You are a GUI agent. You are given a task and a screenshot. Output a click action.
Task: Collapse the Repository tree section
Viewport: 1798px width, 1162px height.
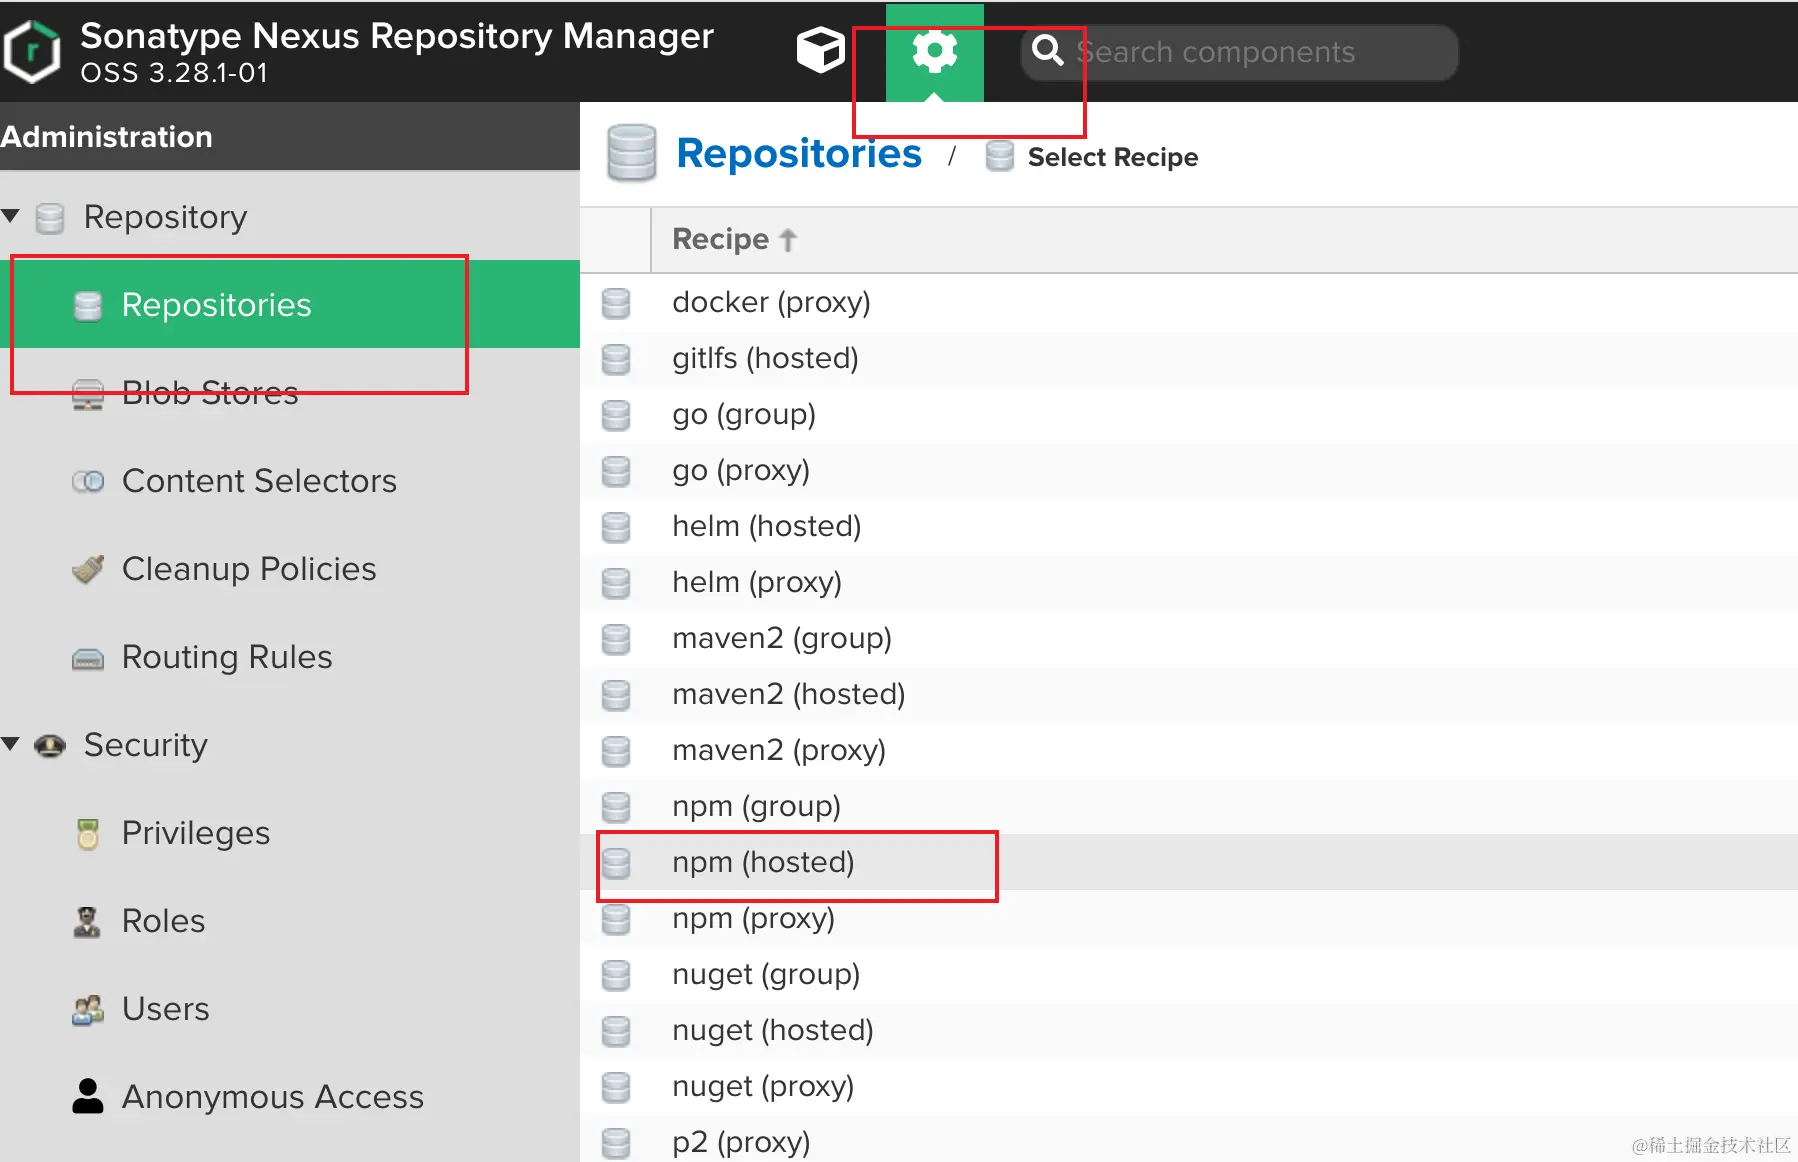click(x=11, y=216)
